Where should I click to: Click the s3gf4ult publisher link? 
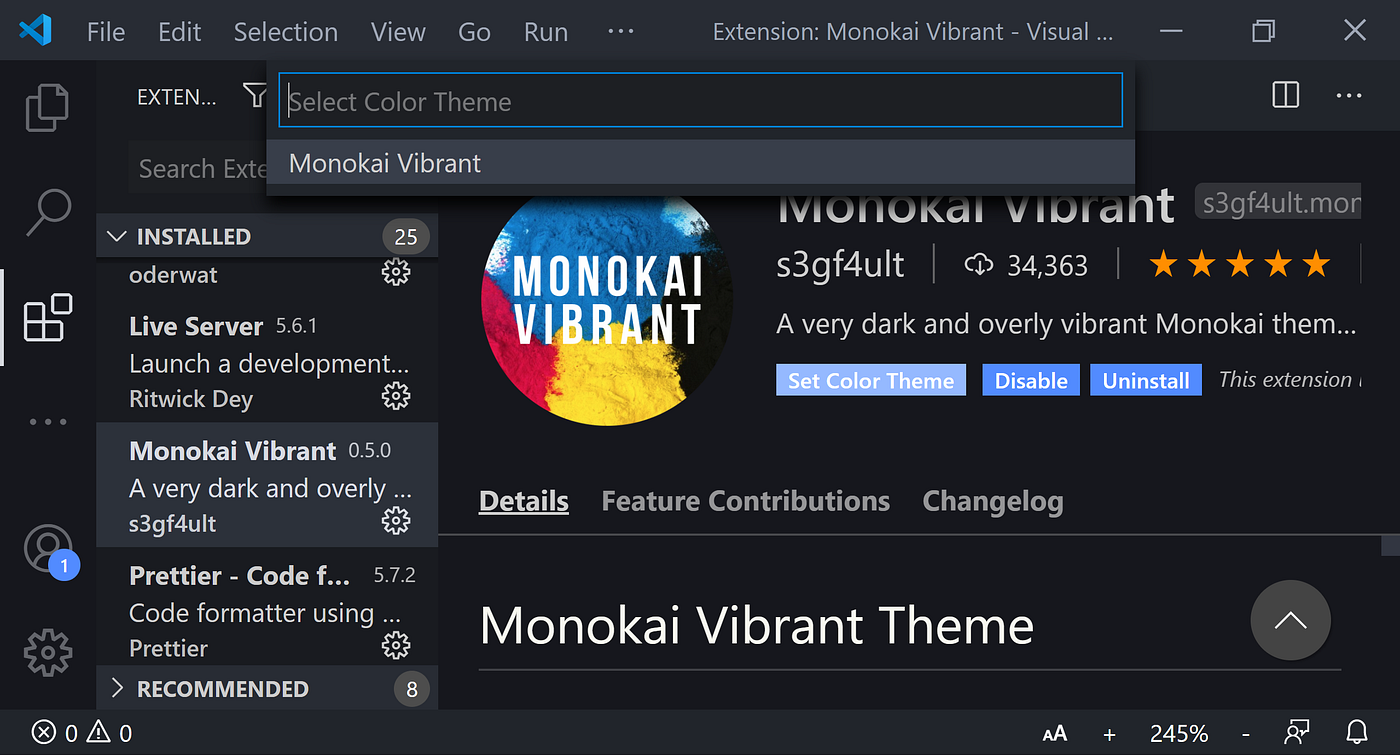pos(840,264)
